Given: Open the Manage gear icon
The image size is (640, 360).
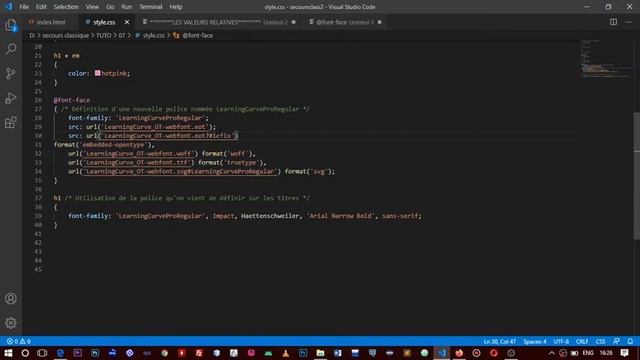Looking at the screenshot, I should click(x=11, y=323).
